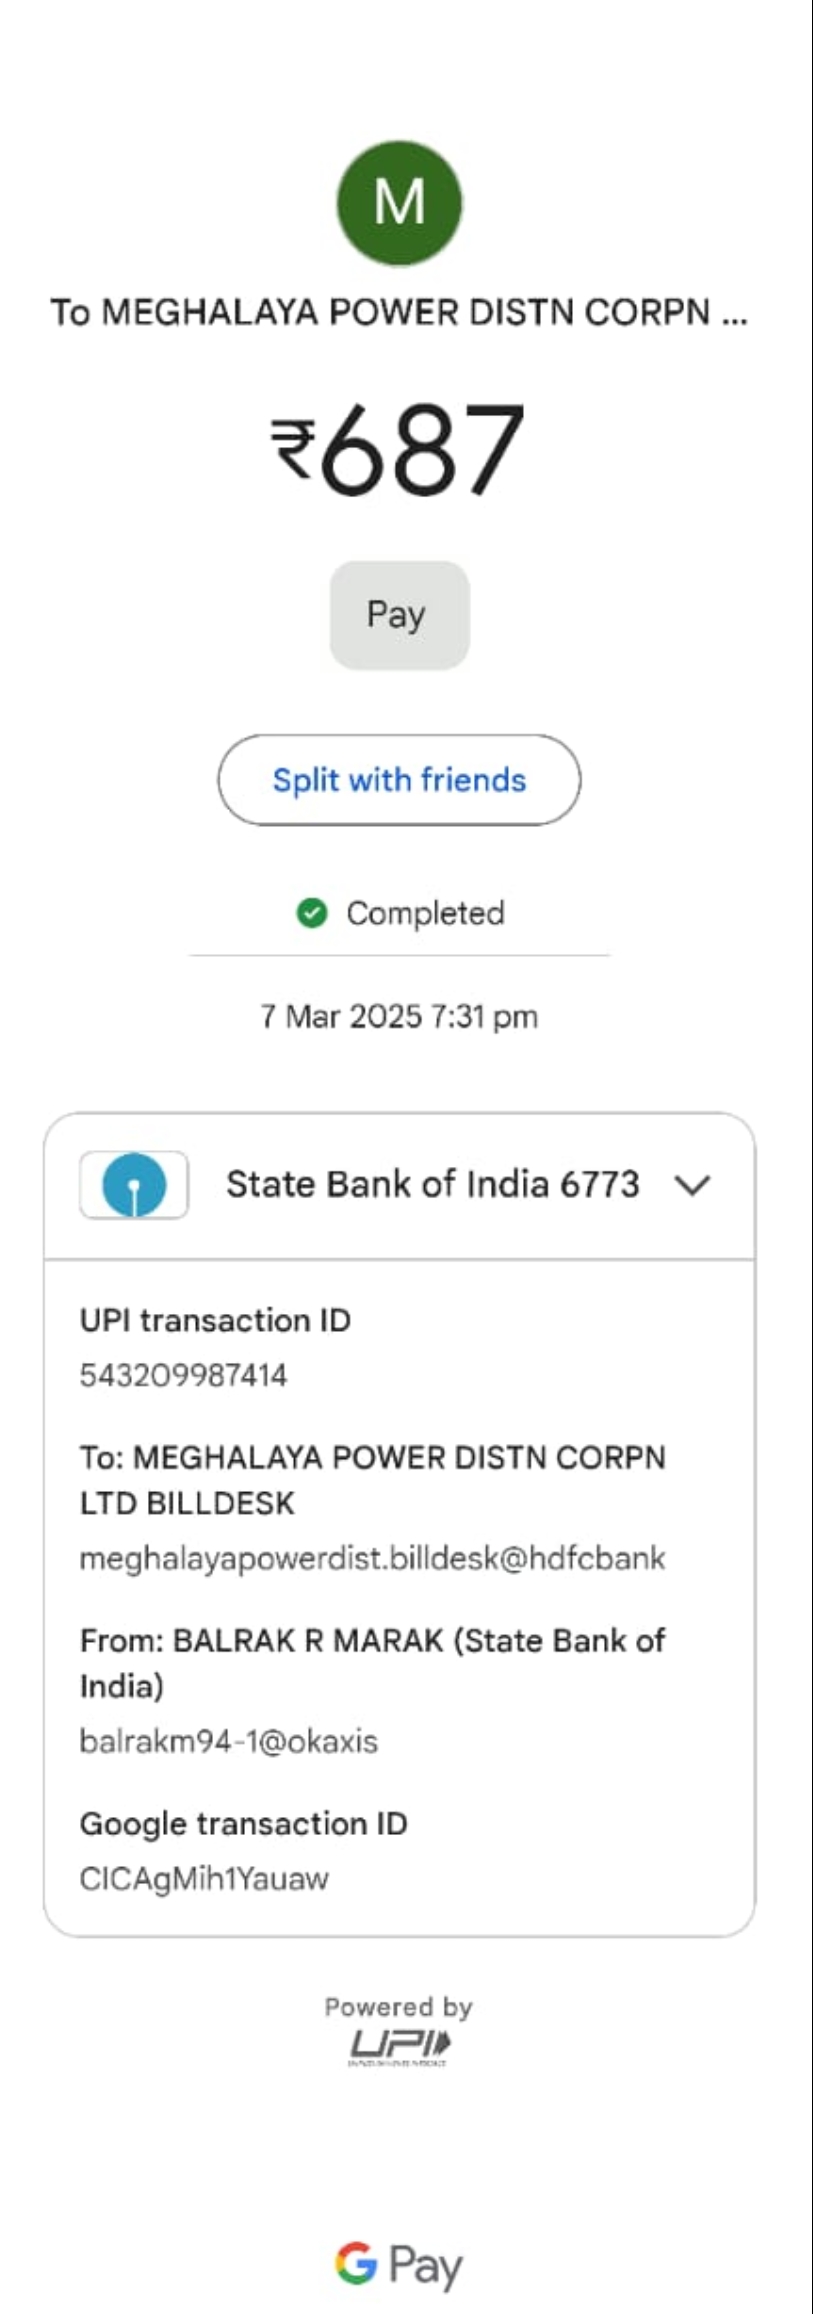The height and width of the screenshot is (2314, 813).
Task: Click the rupee symbol beside 687
Action: point(294,450)
